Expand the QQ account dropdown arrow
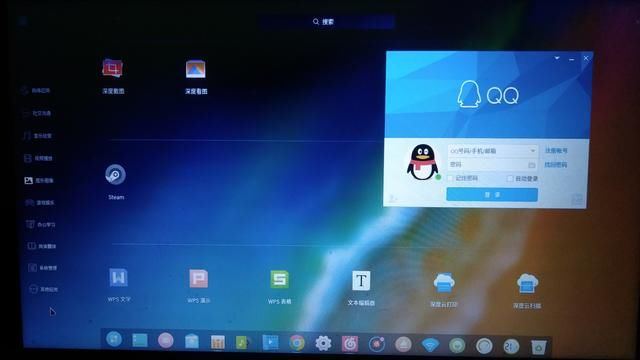Image resolution: width=640 pixels, height=360 pixels. 533,151
